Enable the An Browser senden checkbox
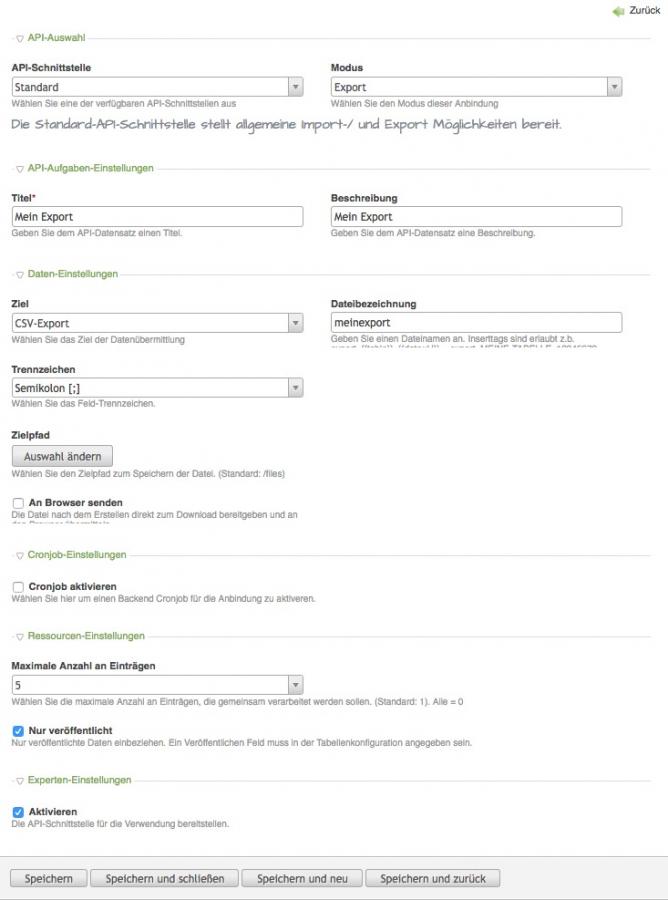668x900 pixels. coord(18,503)
